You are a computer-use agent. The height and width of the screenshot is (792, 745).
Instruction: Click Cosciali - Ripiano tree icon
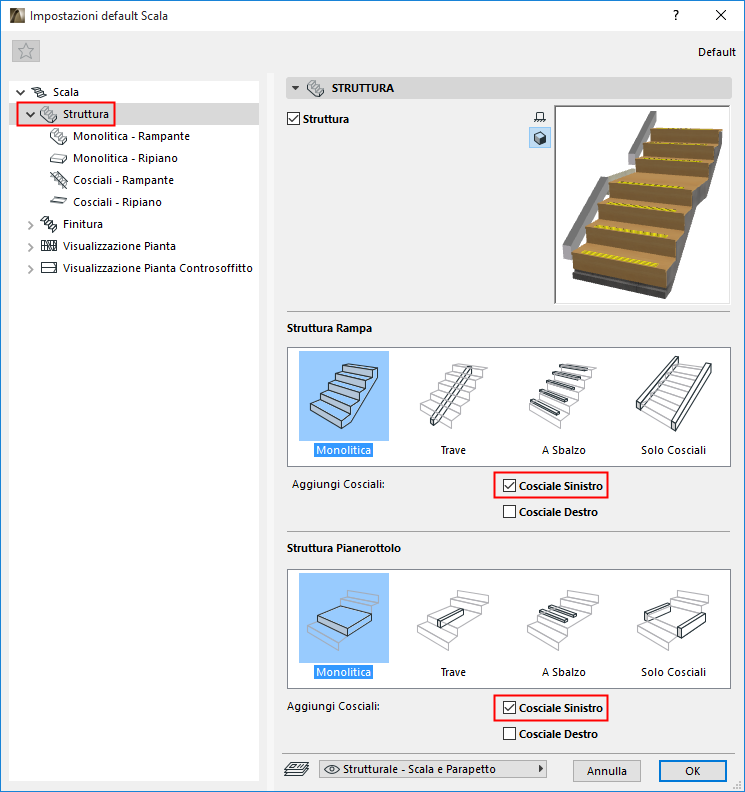click(59, 201)
